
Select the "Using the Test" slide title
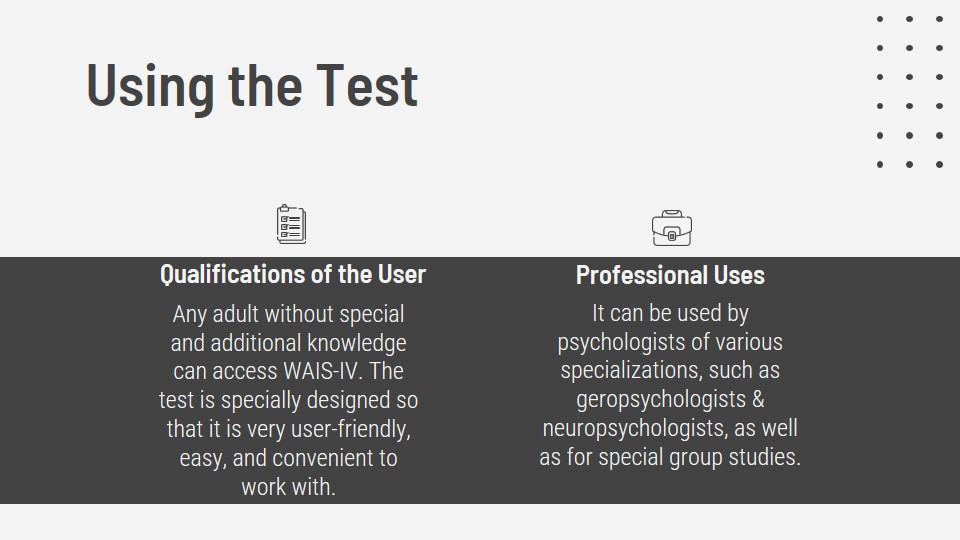pyautogui.click(x=252, y=85)
